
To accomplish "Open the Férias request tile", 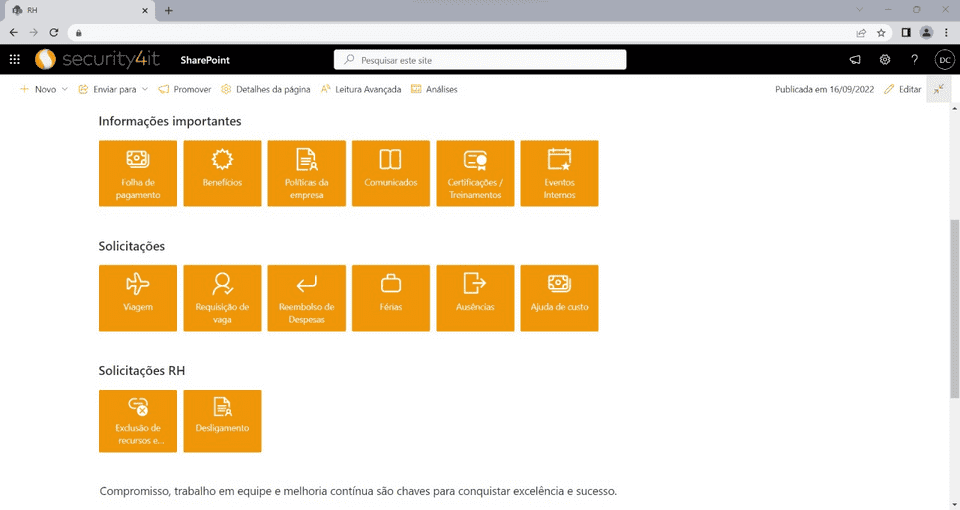I will pyautogui.click(x=391, y=297).
